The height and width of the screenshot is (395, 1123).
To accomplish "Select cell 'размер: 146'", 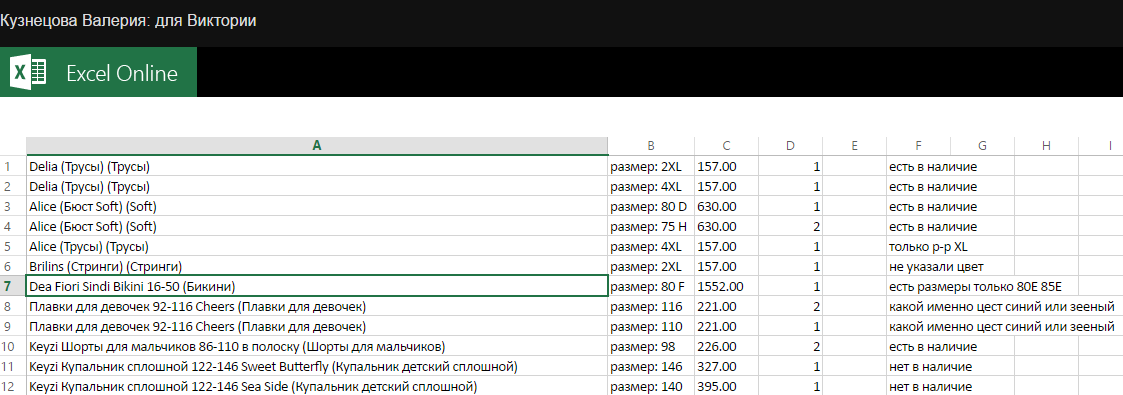I will pyautogui.click(x=651, y=367).
